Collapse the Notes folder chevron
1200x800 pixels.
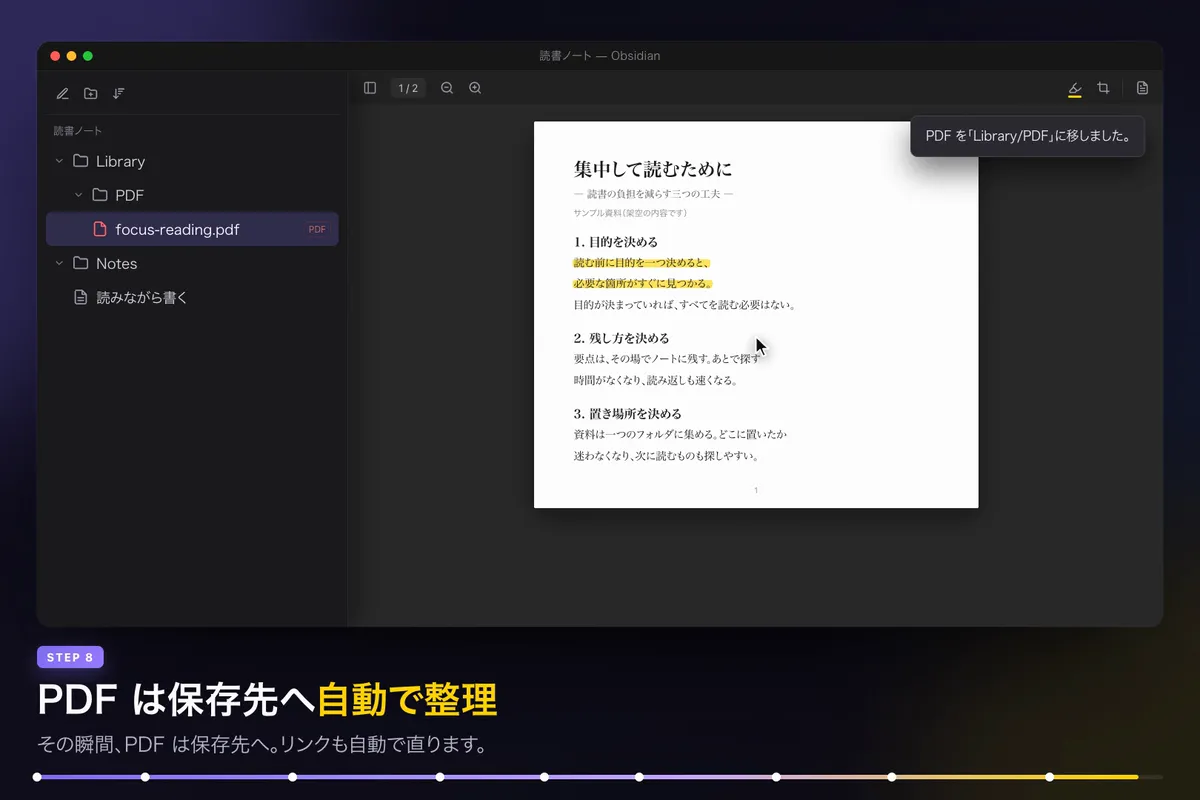tap(59, 263)
